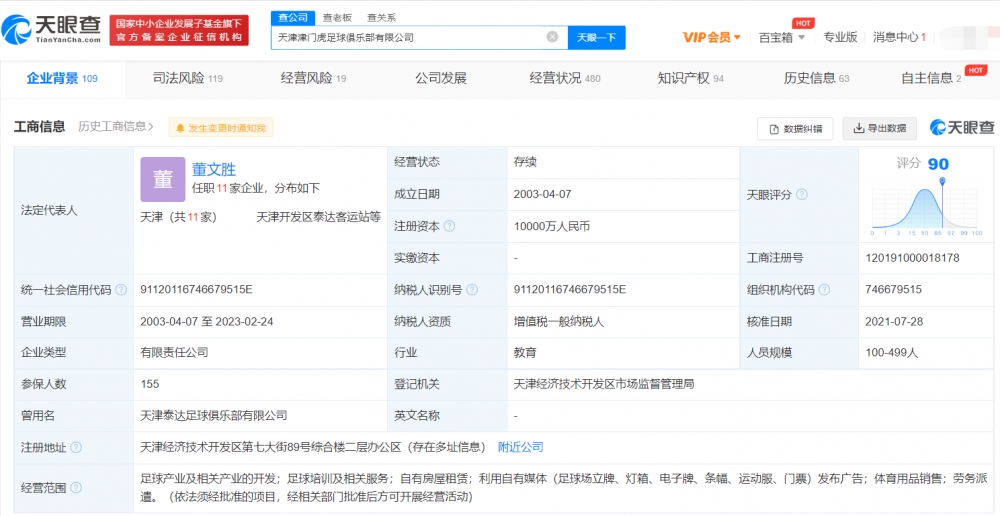This screenshot has width=1000, height=516.
Task: Click the help icon next to 天眼评分
Action: pyautogui.click(x=802, y=195)
